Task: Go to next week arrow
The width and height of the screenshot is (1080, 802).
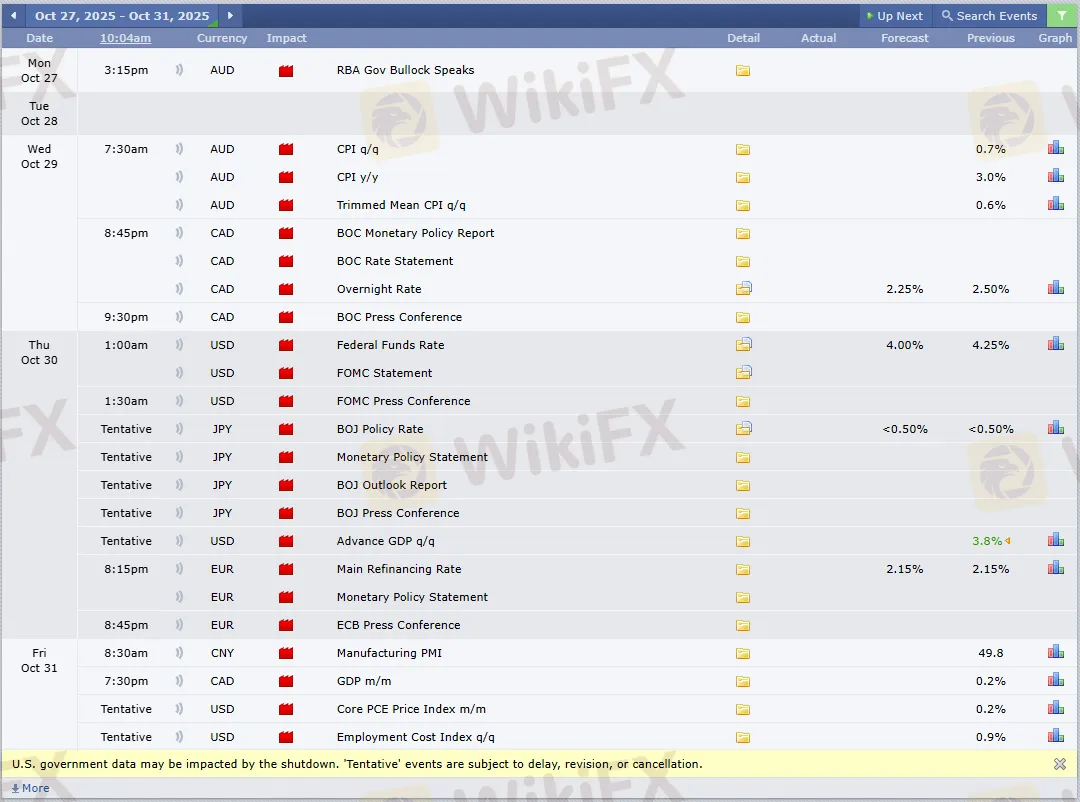Action: tap(230, 16)
